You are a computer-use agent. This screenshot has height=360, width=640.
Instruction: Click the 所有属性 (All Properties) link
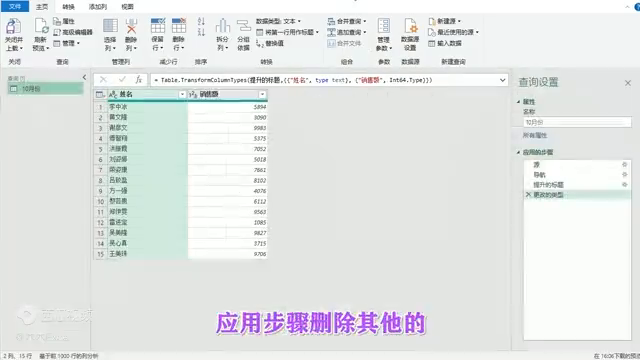[535, 136]
